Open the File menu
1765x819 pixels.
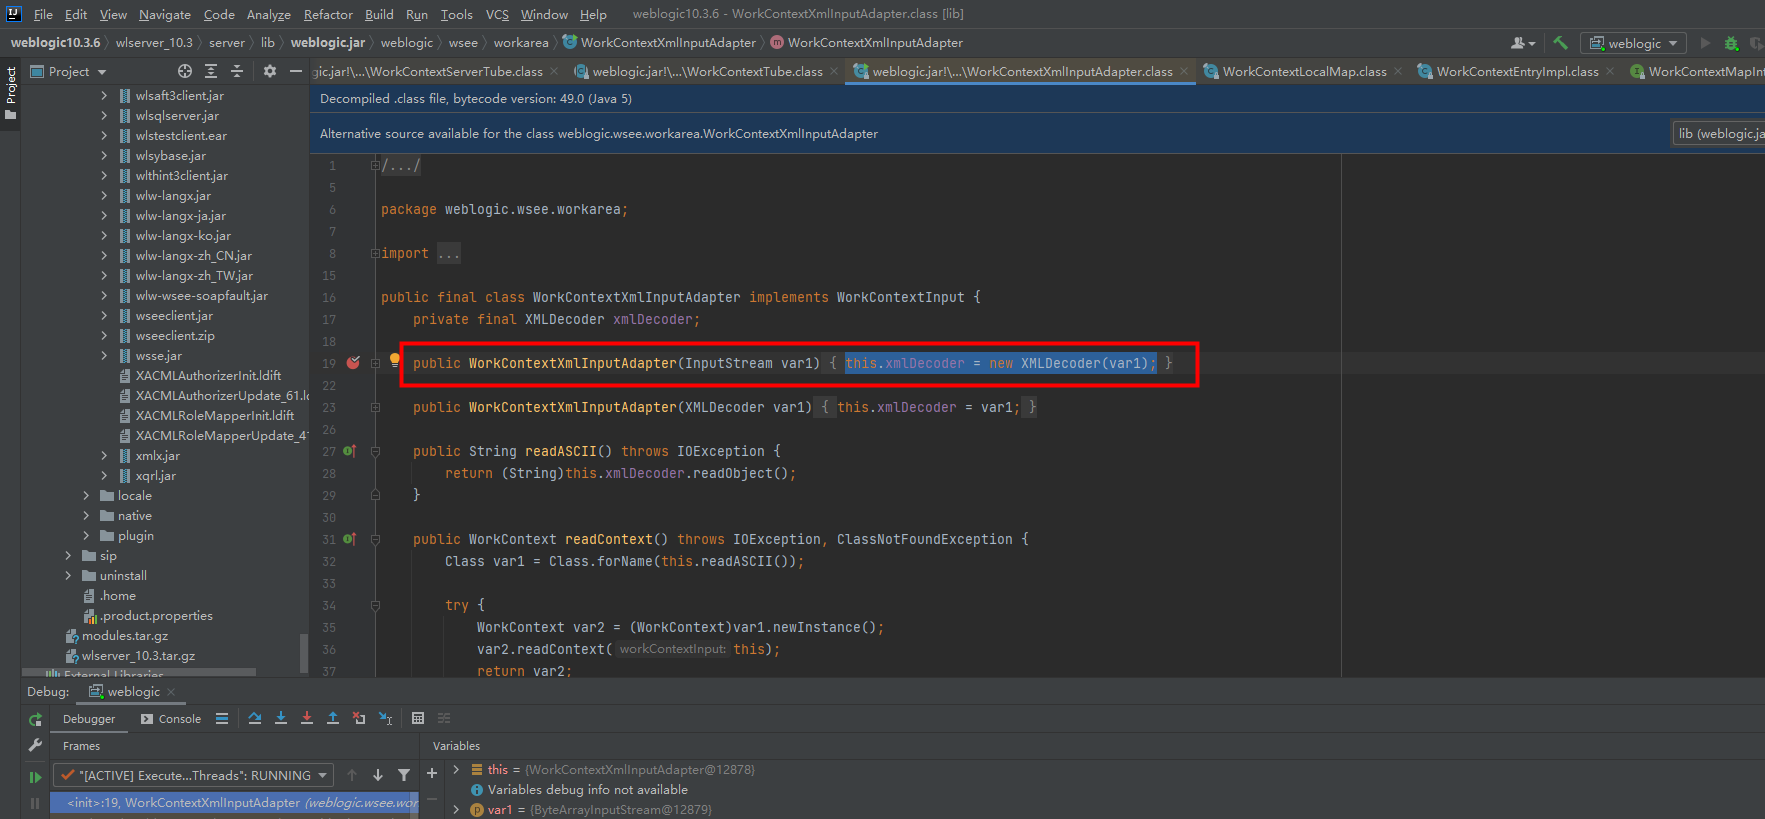click(43, 14)
